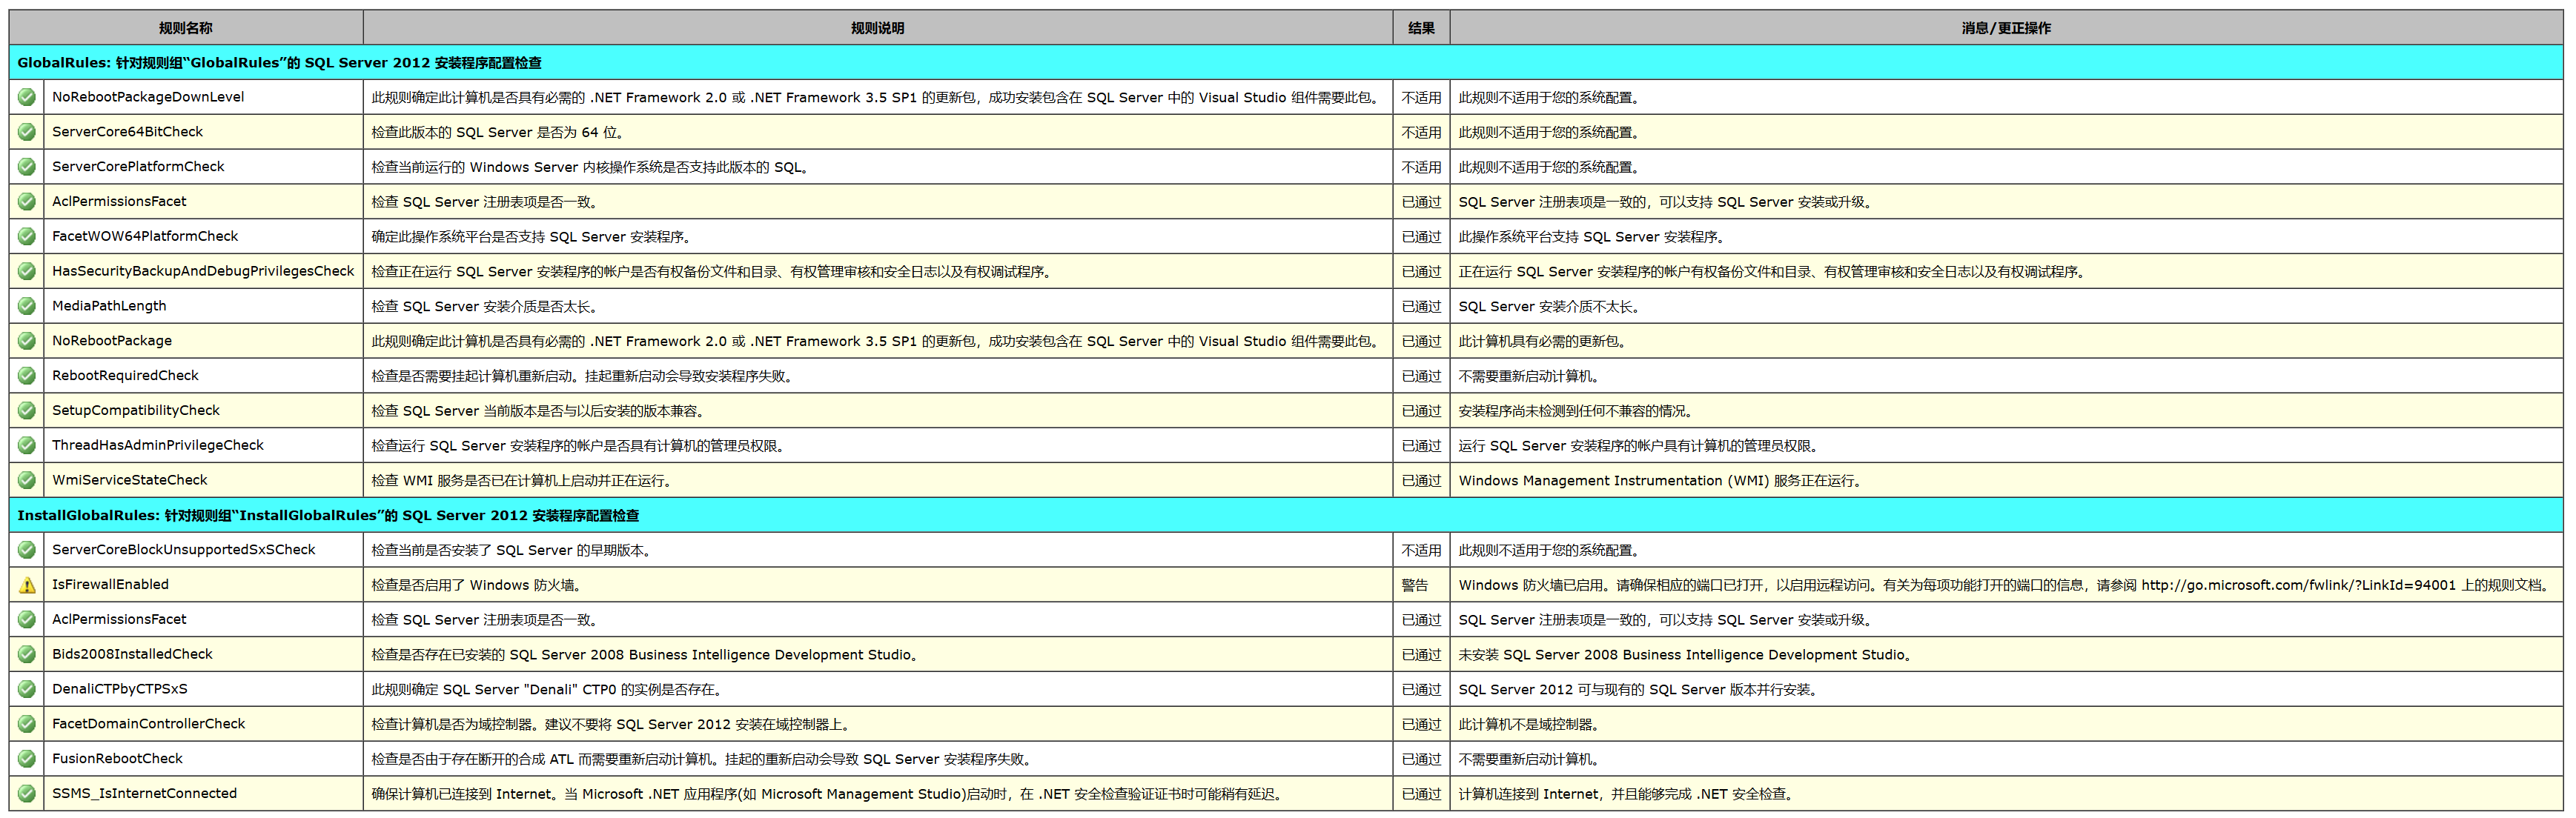Click green check icon beside NoRebootPackageDownLevel
The height and width of the screenshot is (818, 2576).
(27, 97)
